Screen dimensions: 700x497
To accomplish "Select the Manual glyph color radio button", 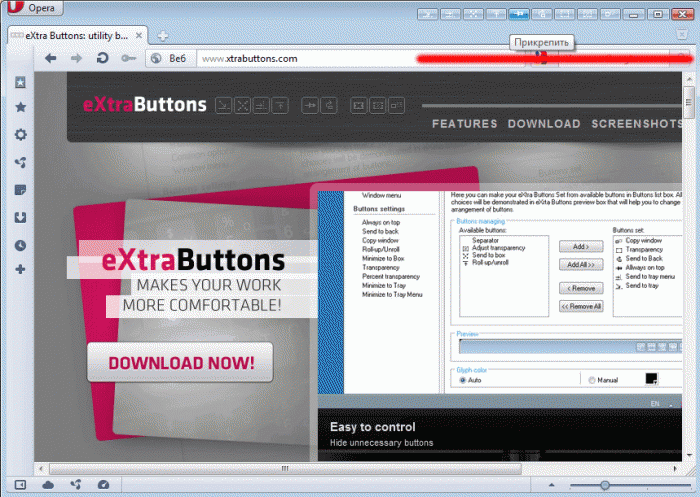I will 592,380.
